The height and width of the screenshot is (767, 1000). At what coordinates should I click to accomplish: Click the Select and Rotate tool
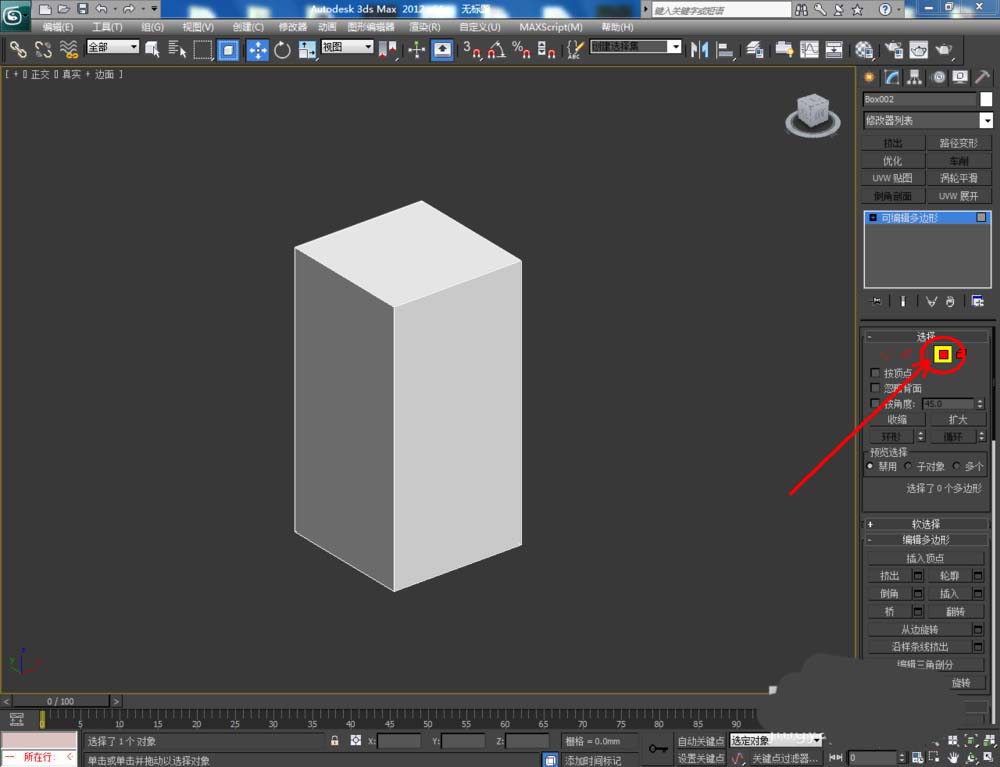coord(282,49)
